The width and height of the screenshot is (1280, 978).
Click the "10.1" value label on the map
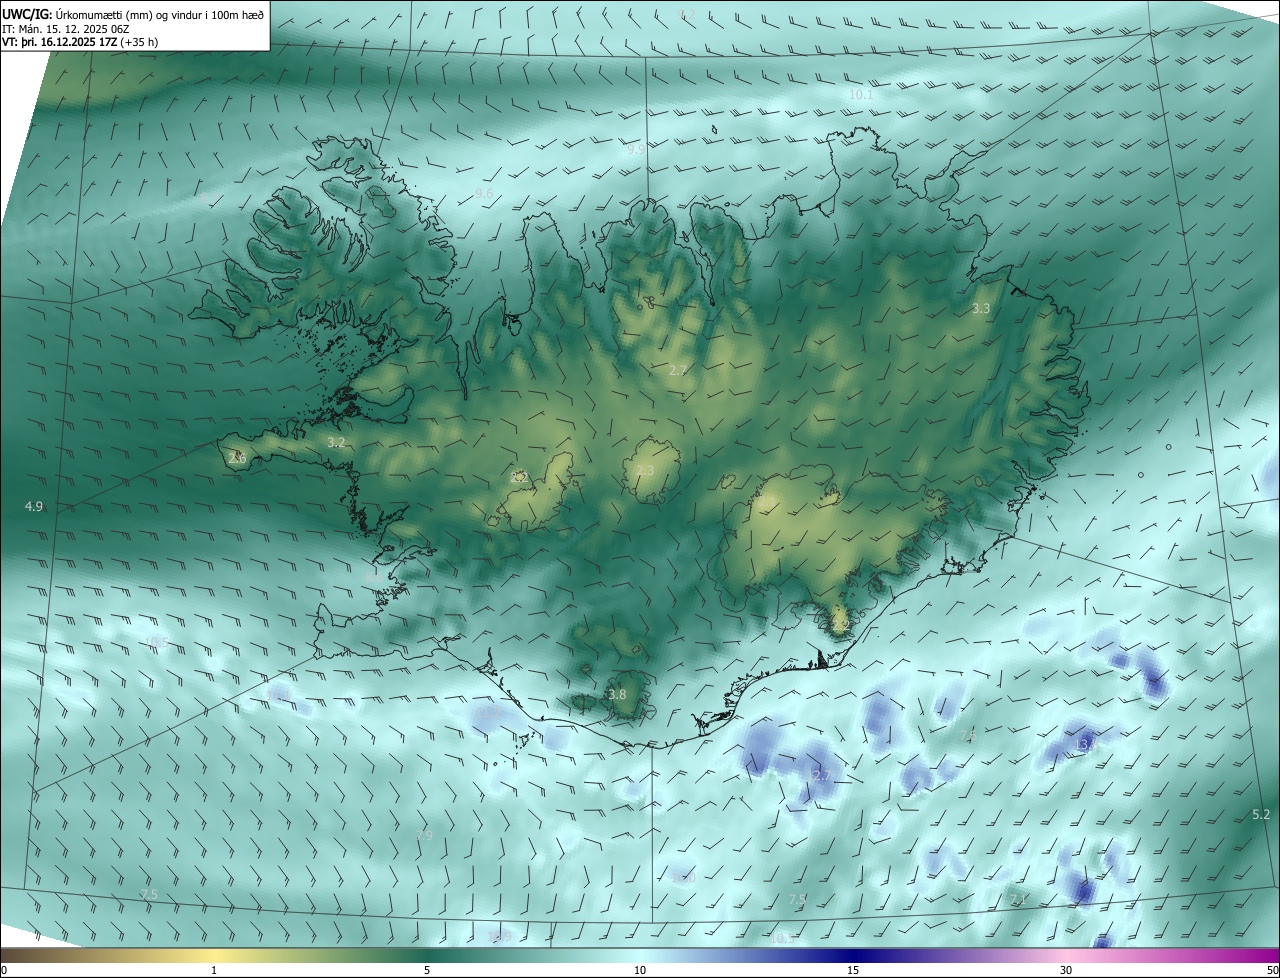pos(861,95)
